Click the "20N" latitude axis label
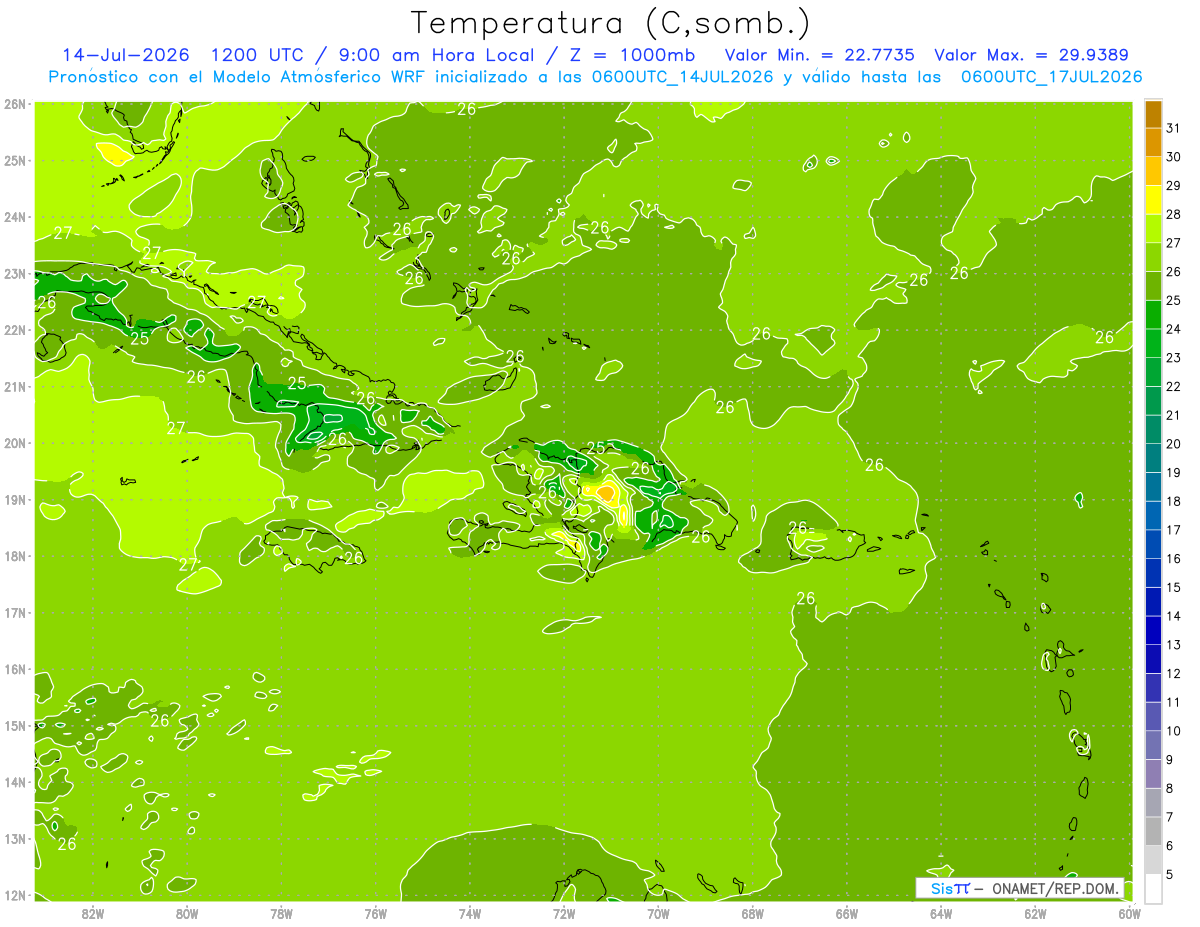This screenshot has height=927, width=1200. [14, 443]
